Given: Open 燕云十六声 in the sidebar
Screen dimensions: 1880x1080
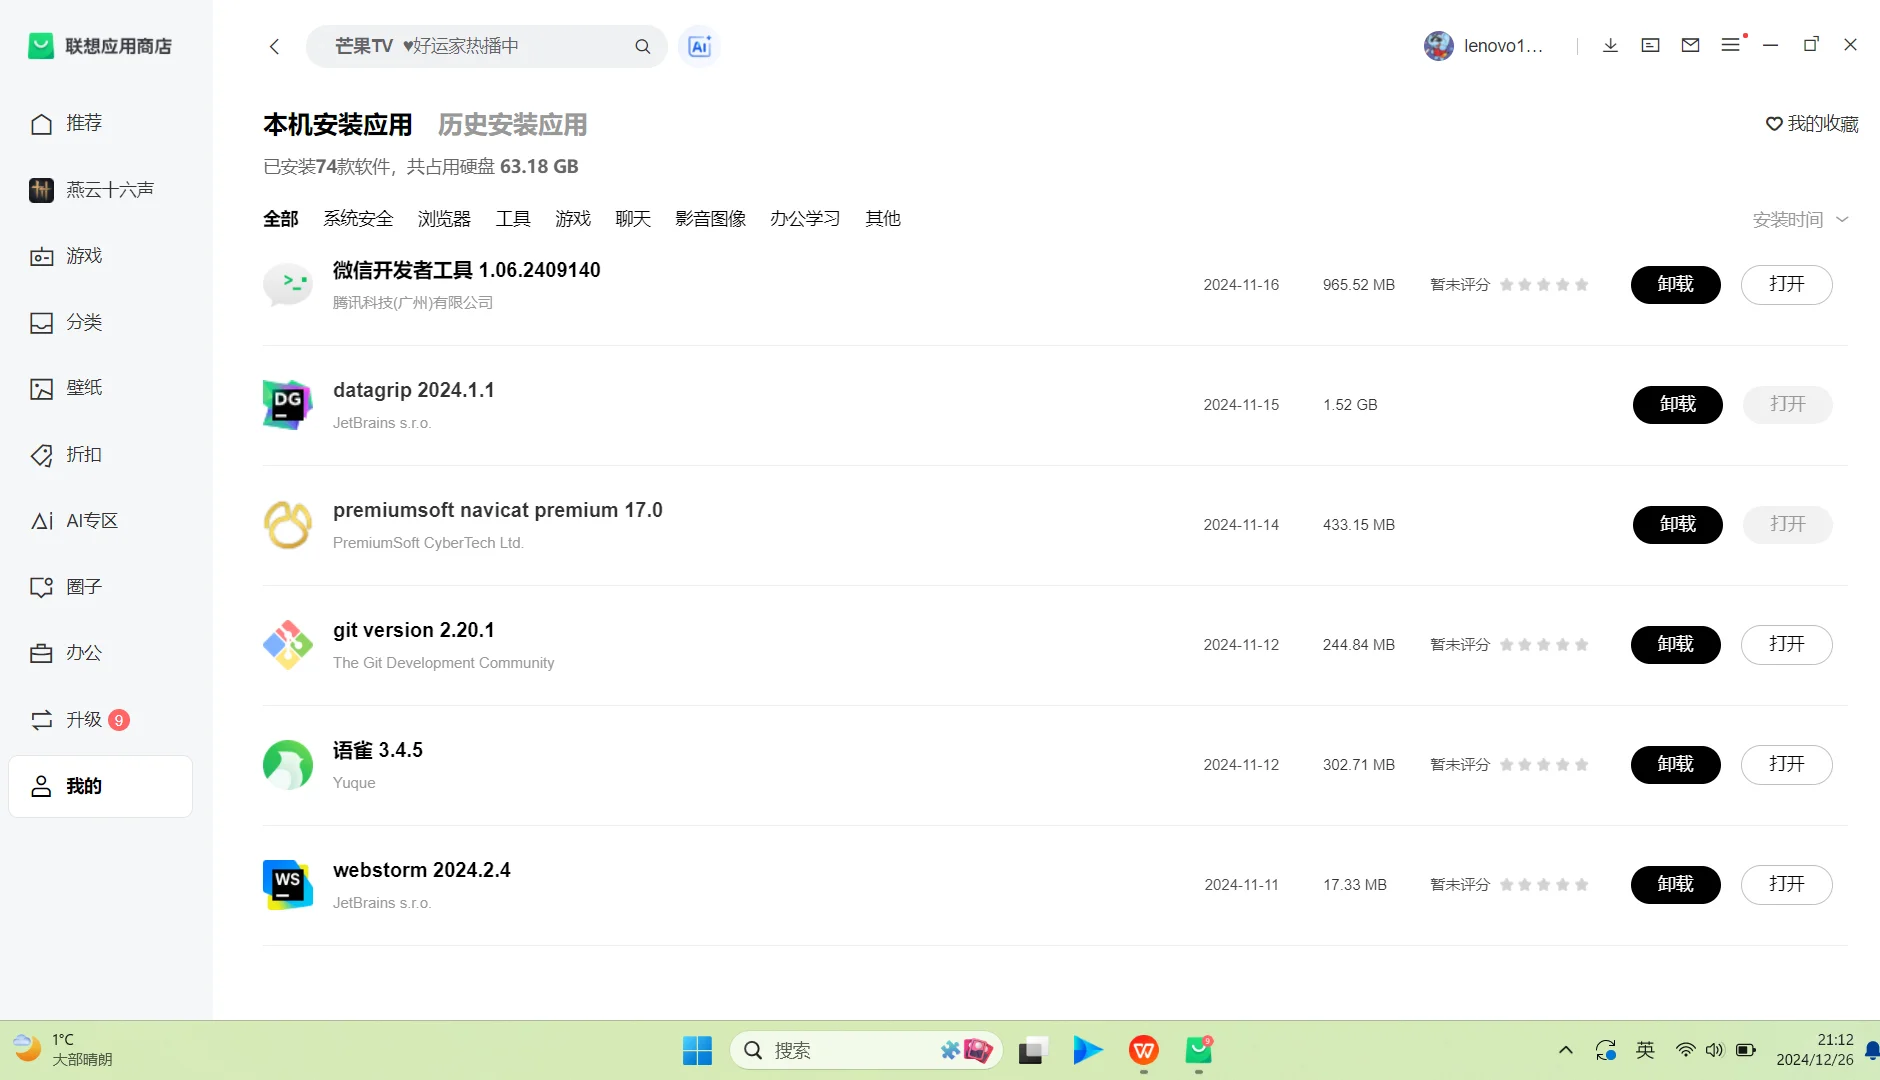Looking at the screenshot, I should pos(100,190).
